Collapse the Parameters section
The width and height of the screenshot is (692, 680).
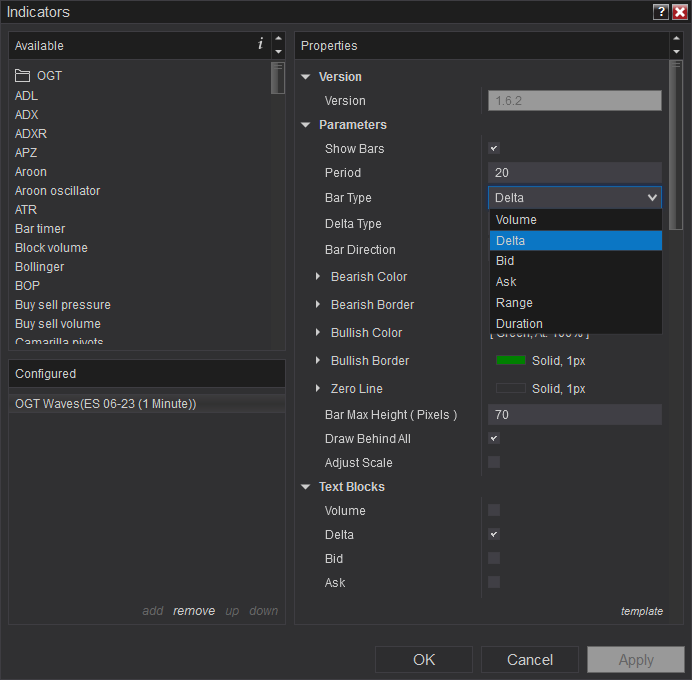pyautogui.click(x=306, y=125)
